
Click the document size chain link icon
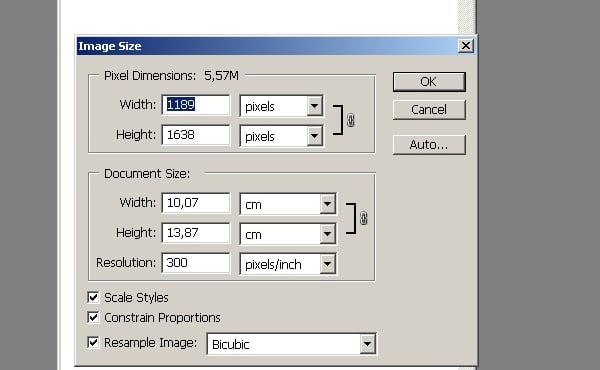click(x=364, y=218)
